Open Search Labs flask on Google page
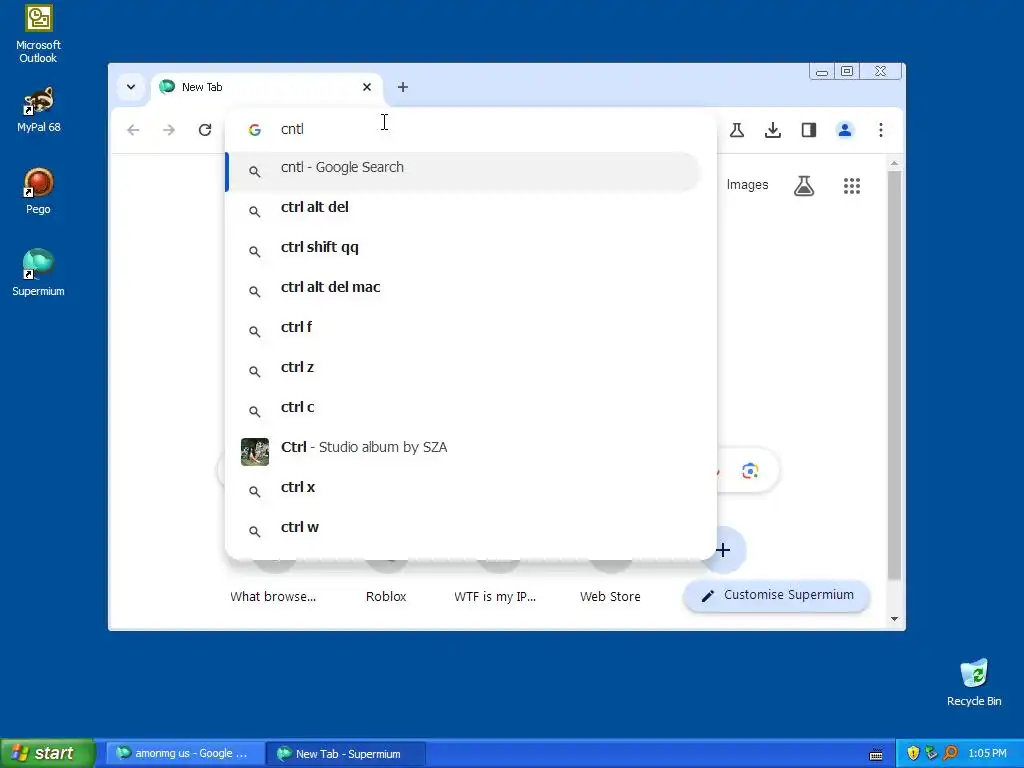Viewport: 1024px width, 768px height. point(804,186)
